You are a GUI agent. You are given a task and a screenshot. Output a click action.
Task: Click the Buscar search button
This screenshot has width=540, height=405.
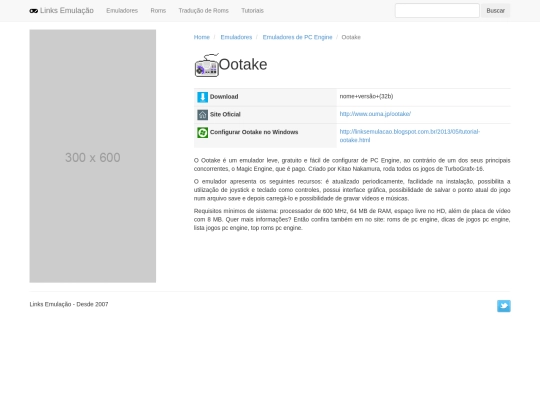(496, 11)
